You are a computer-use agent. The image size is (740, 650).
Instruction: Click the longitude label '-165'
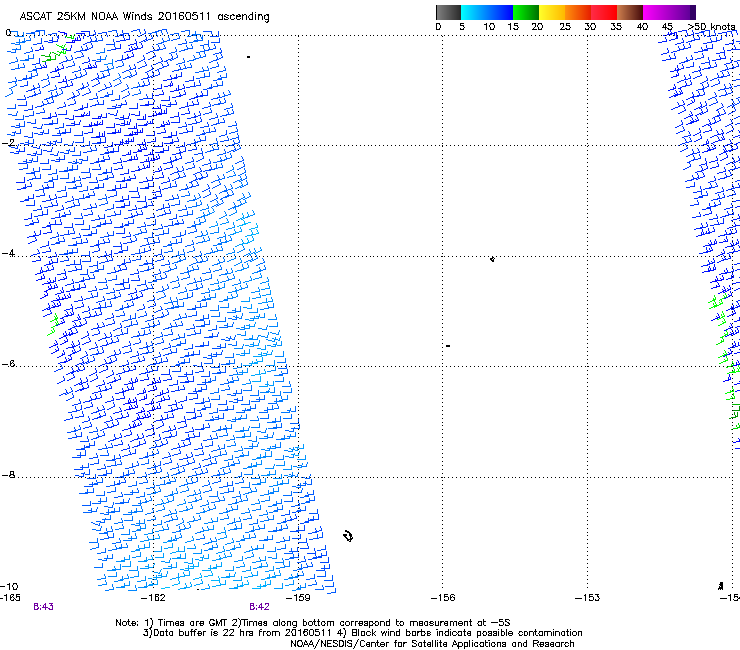pos(10,598)
